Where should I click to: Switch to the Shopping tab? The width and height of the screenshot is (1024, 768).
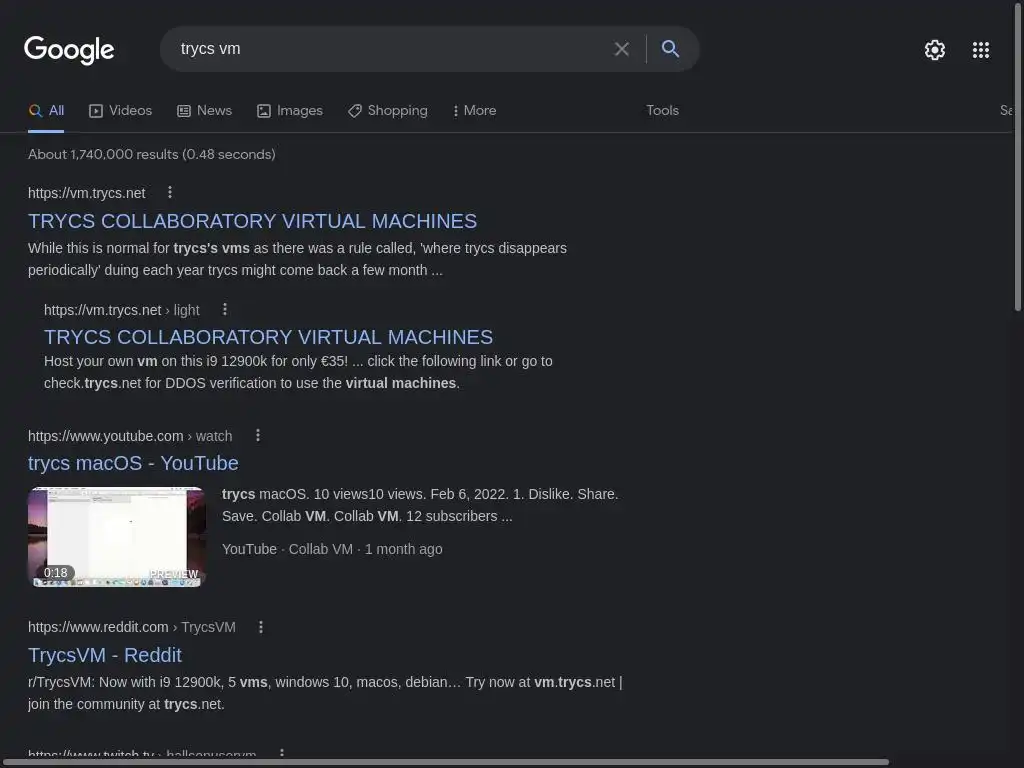click(388, 111)
